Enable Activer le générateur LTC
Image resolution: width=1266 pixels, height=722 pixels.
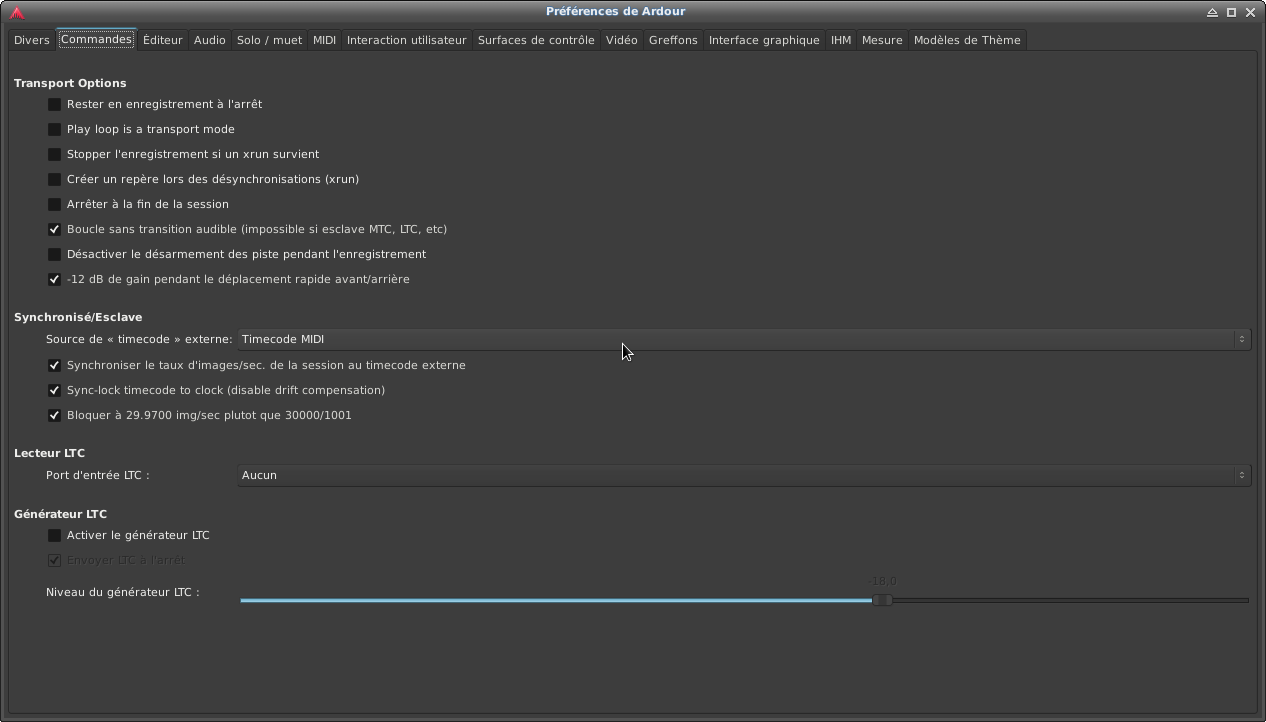click(x=55, y=535)
